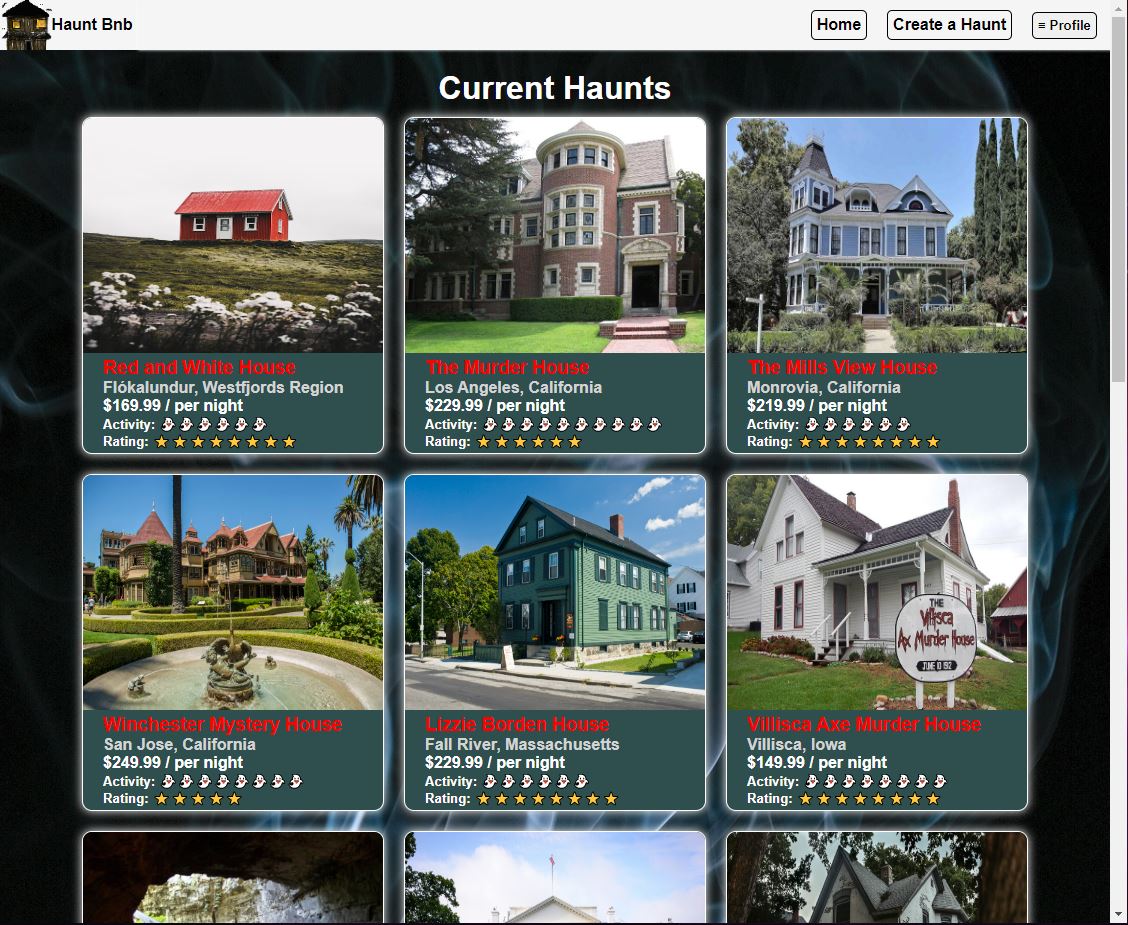Click the Monrovia, California location text

[824, 387]
